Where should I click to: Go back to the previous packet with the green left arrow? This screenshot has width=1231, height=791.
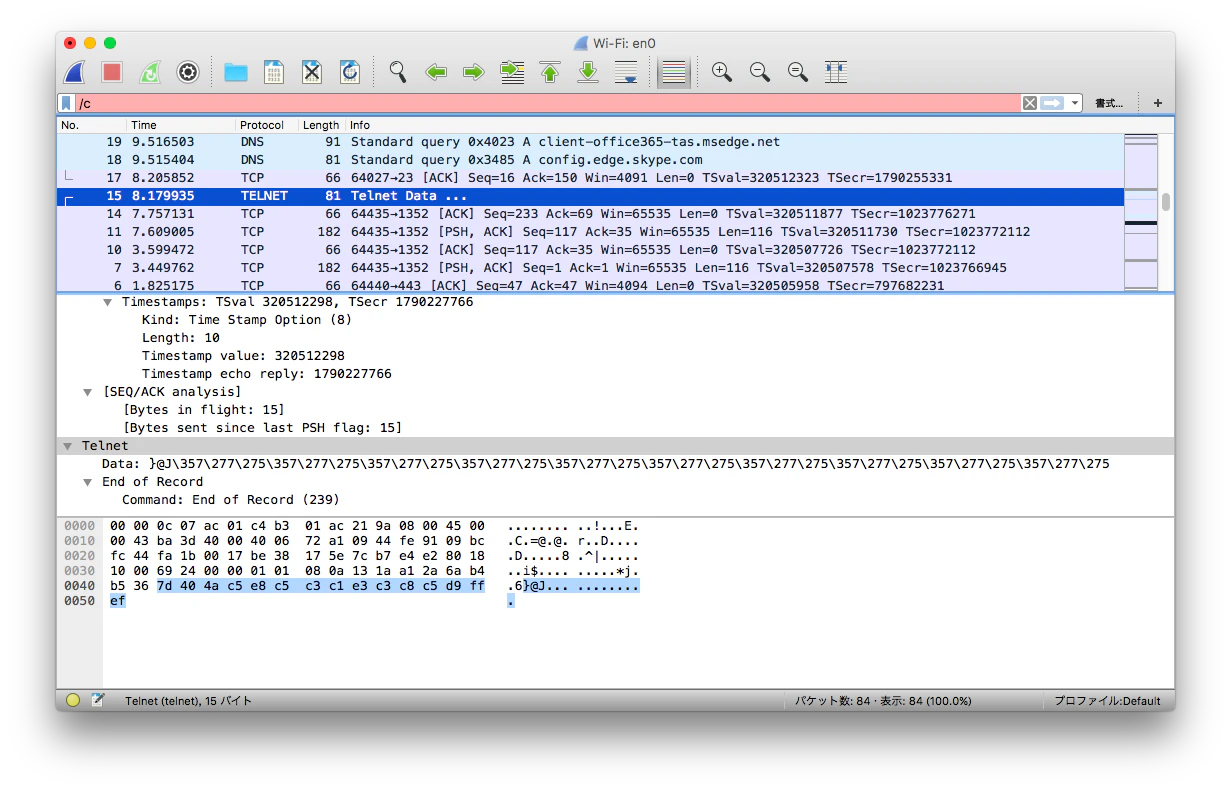point(436,72)
